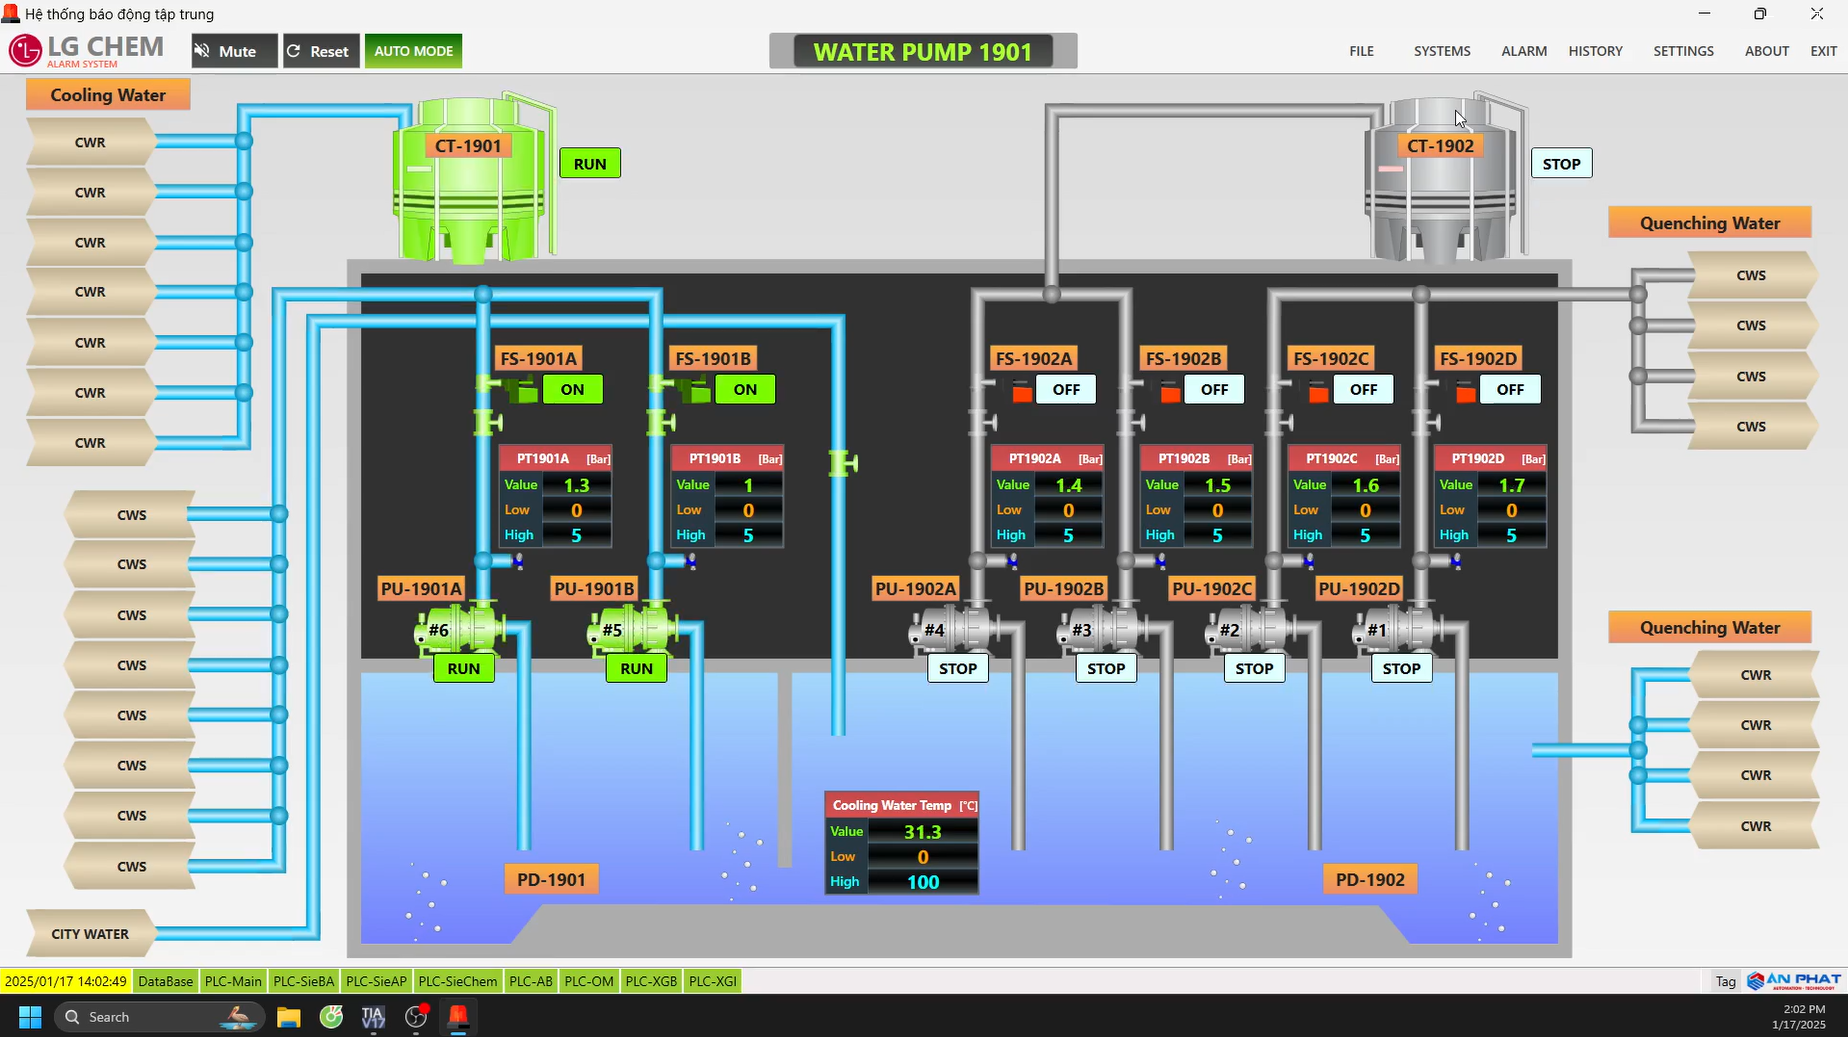This screenshot has width=1848, height=1037.
Task: Open File Explorer in the taskbar
Action: tap(289, 1017)
